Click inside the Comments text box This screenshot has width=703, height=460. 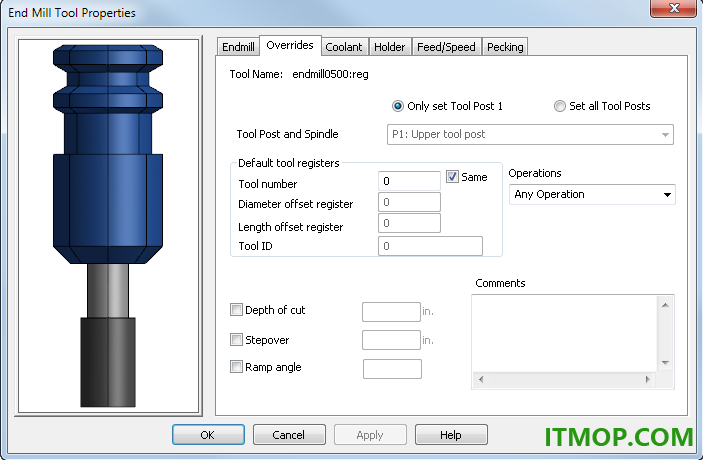click(x=564, y=334)
